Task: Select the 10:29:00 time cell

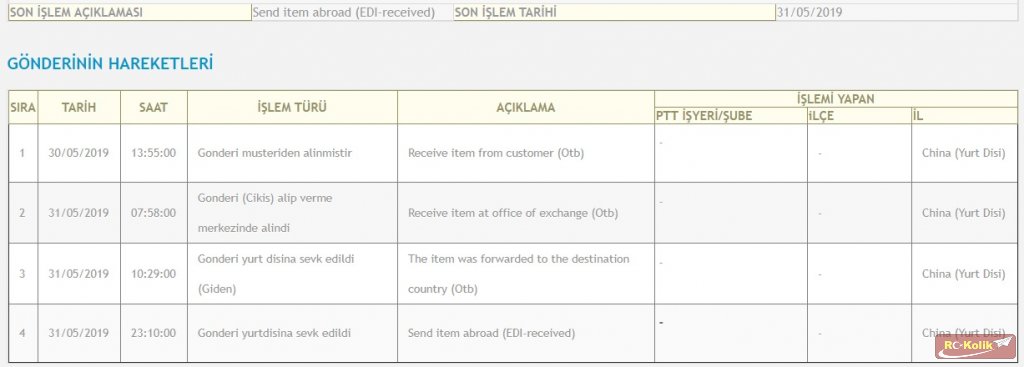Action: (153, 274)
